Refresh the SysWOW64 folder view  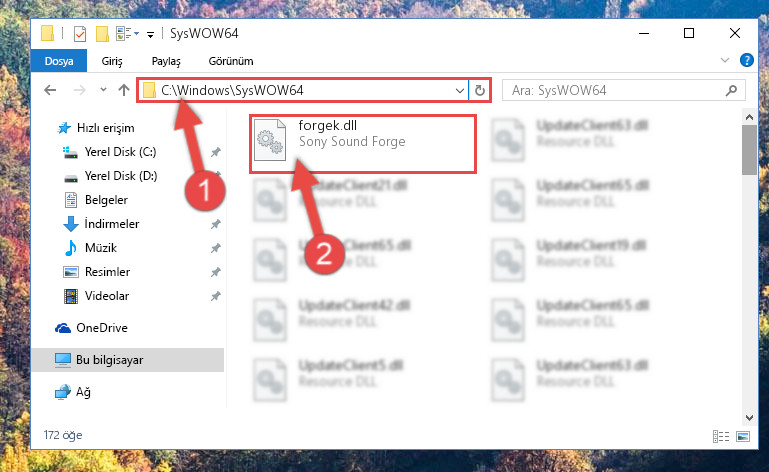480,90
